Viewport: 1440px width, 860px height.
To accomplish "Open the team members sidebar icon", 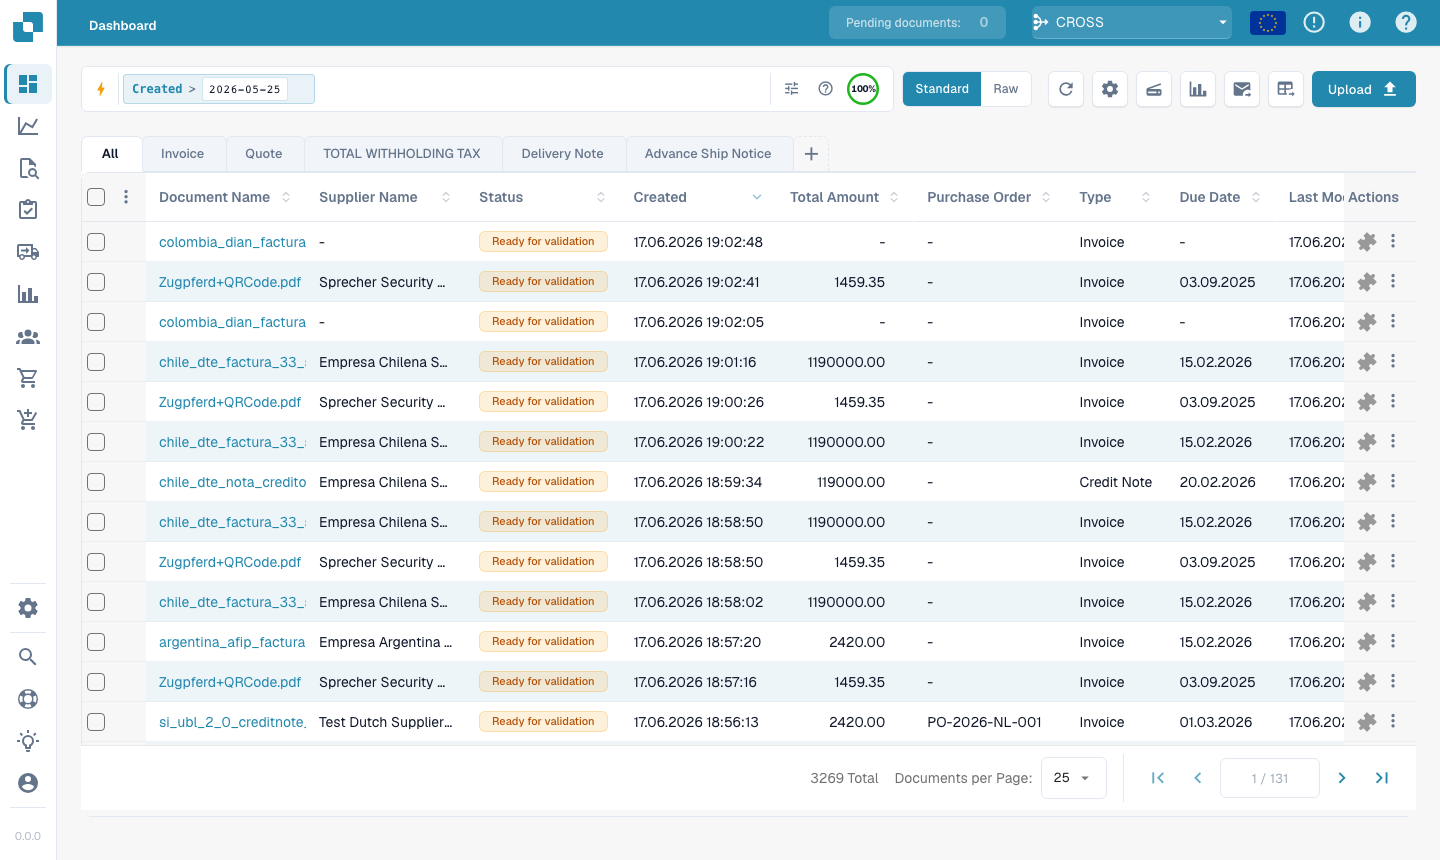I will coord(28,337).
